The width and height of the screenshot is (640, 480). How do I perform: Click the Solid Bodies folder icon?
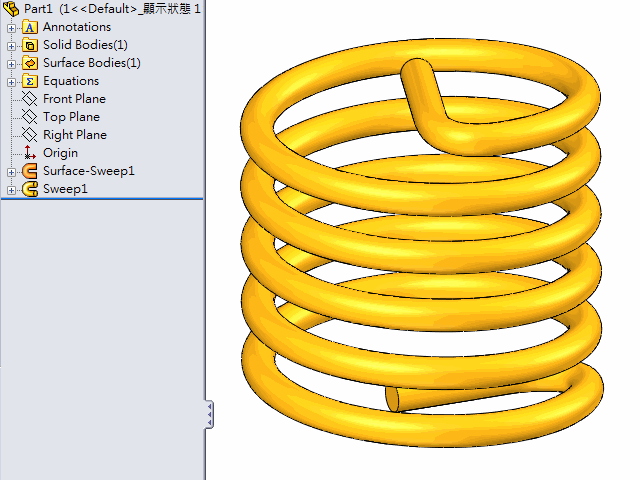(30, 45)
